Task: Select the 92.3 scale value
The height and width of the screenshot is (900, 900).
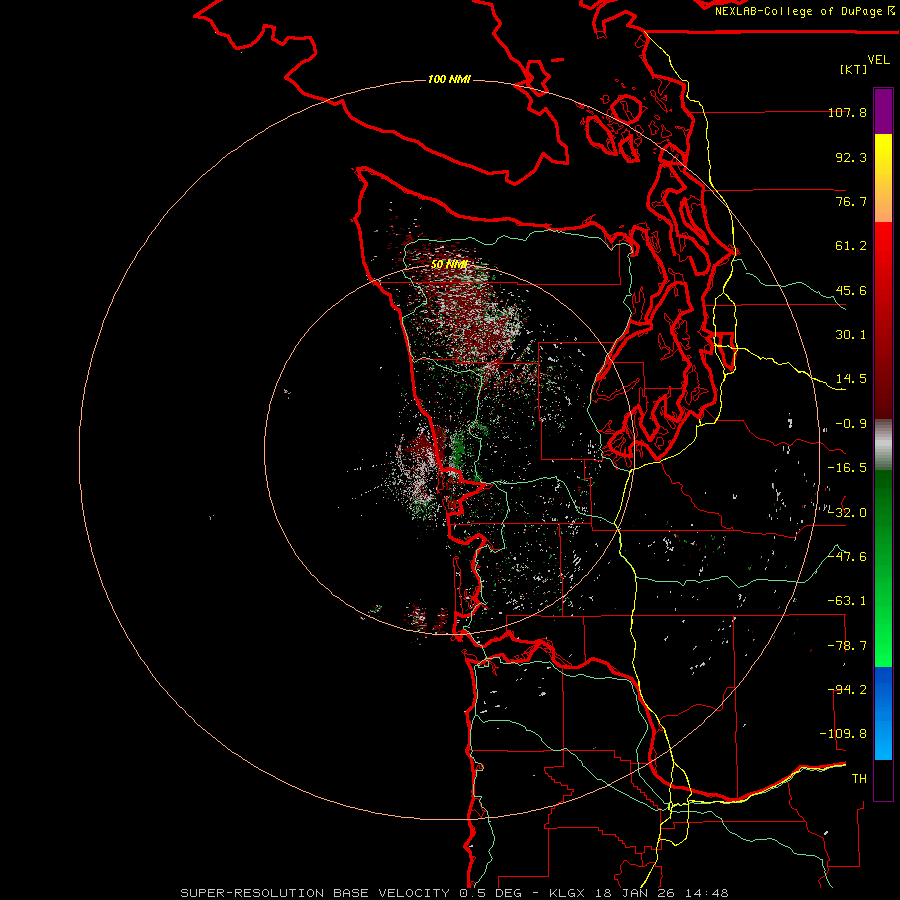Action: click(x=851, y=157)
